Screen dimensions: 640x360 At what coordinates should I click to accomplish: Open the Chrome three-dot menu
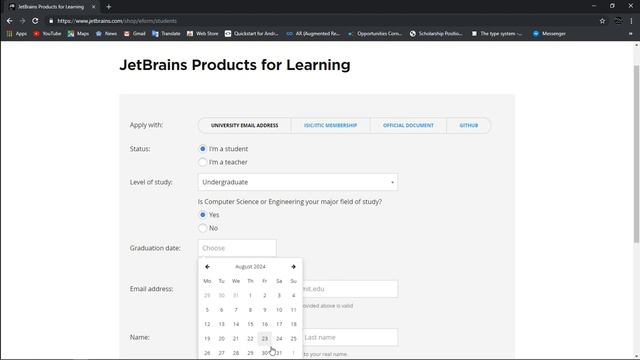pyautogui.click(x=631, y=21)
